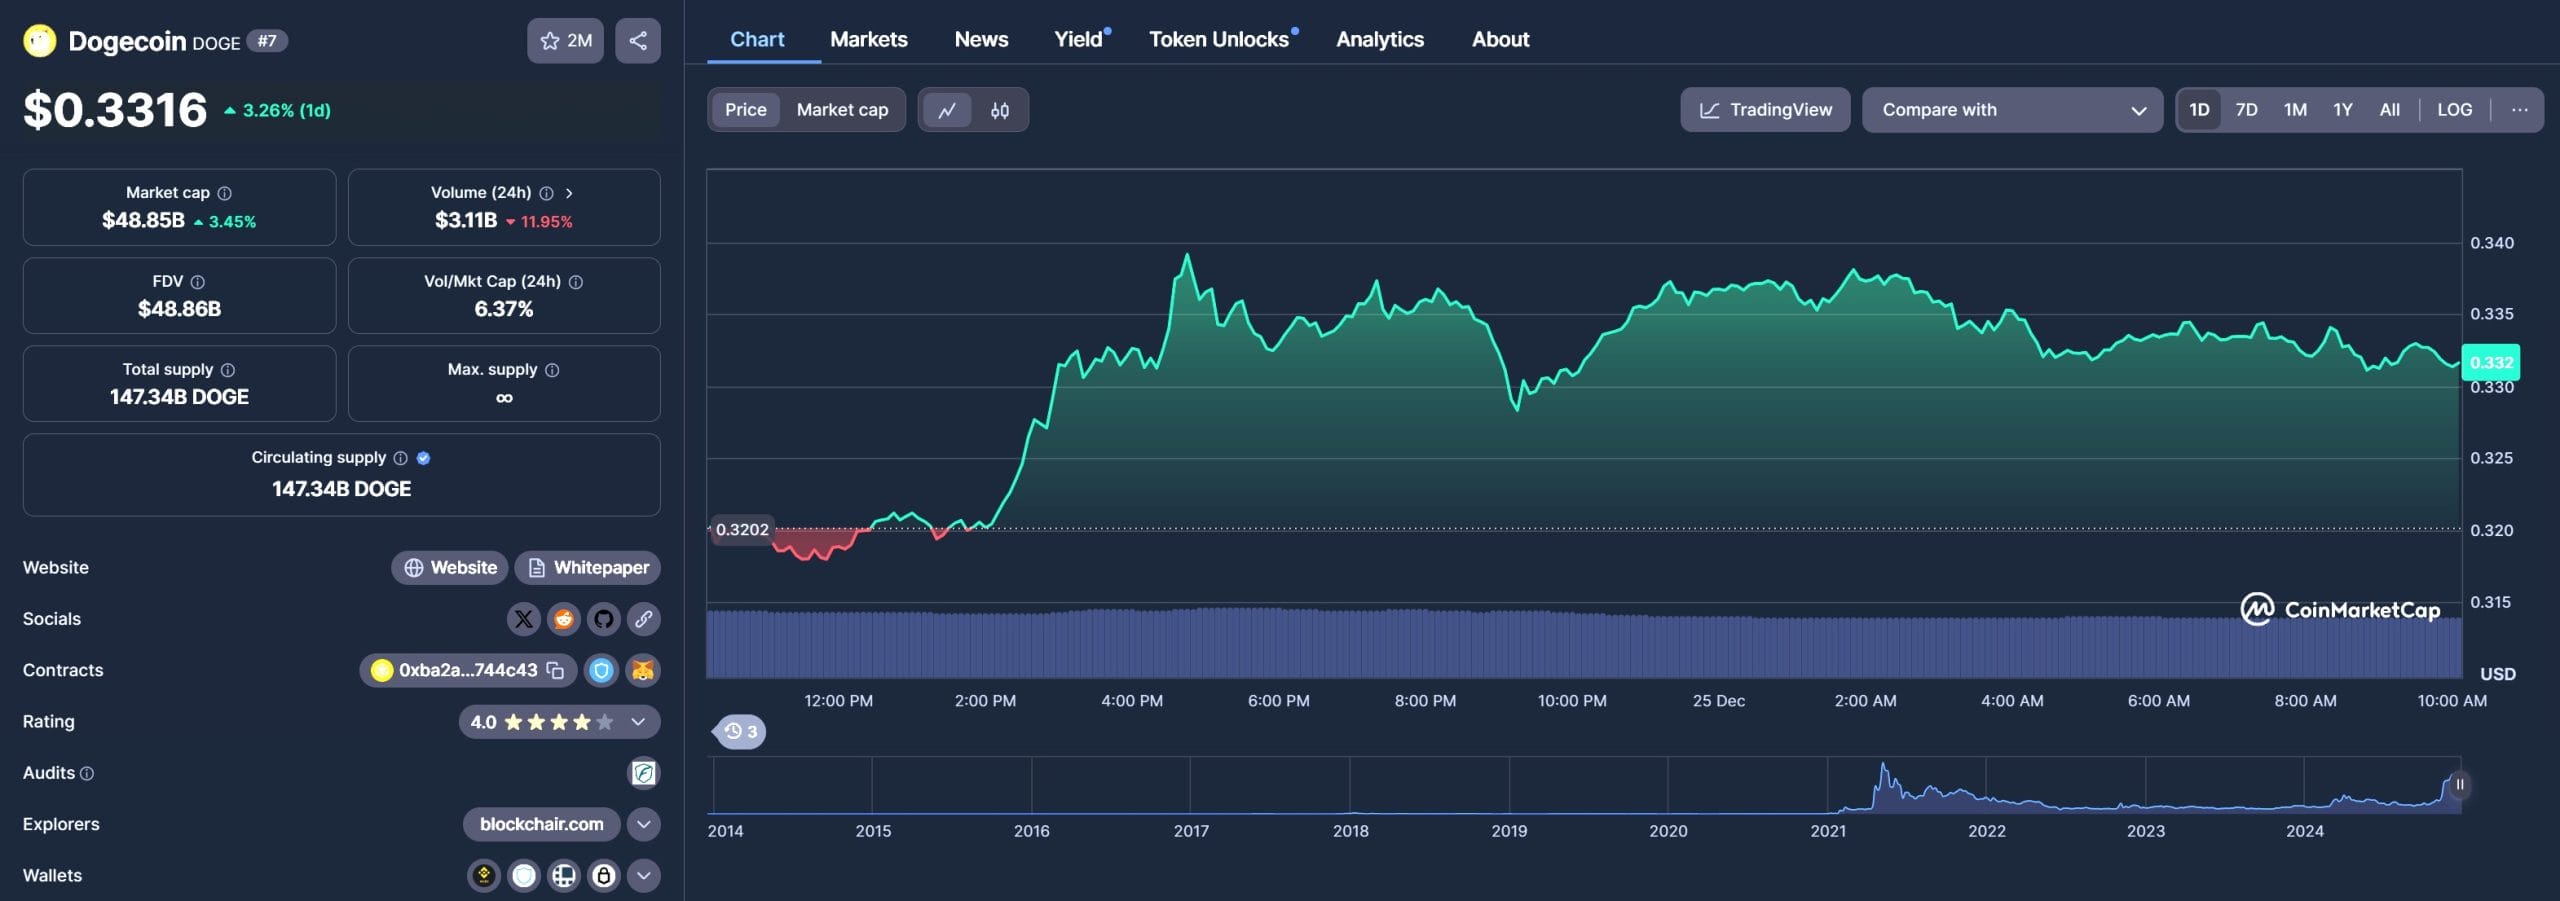Switch to the Chart tab

coord(757,39)
